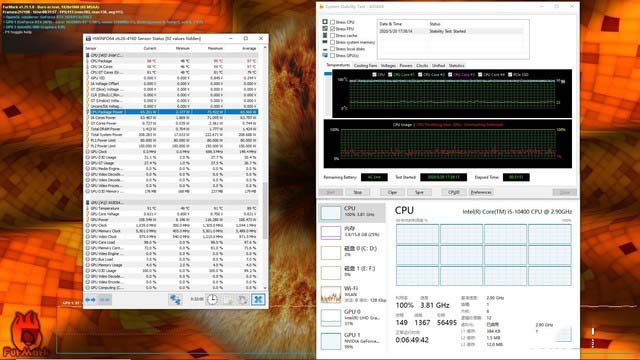Open the Statistics tab
Image resolution: width=640 pixels, height=360 pixels.
pyautogui.click(x=456, y=65)
